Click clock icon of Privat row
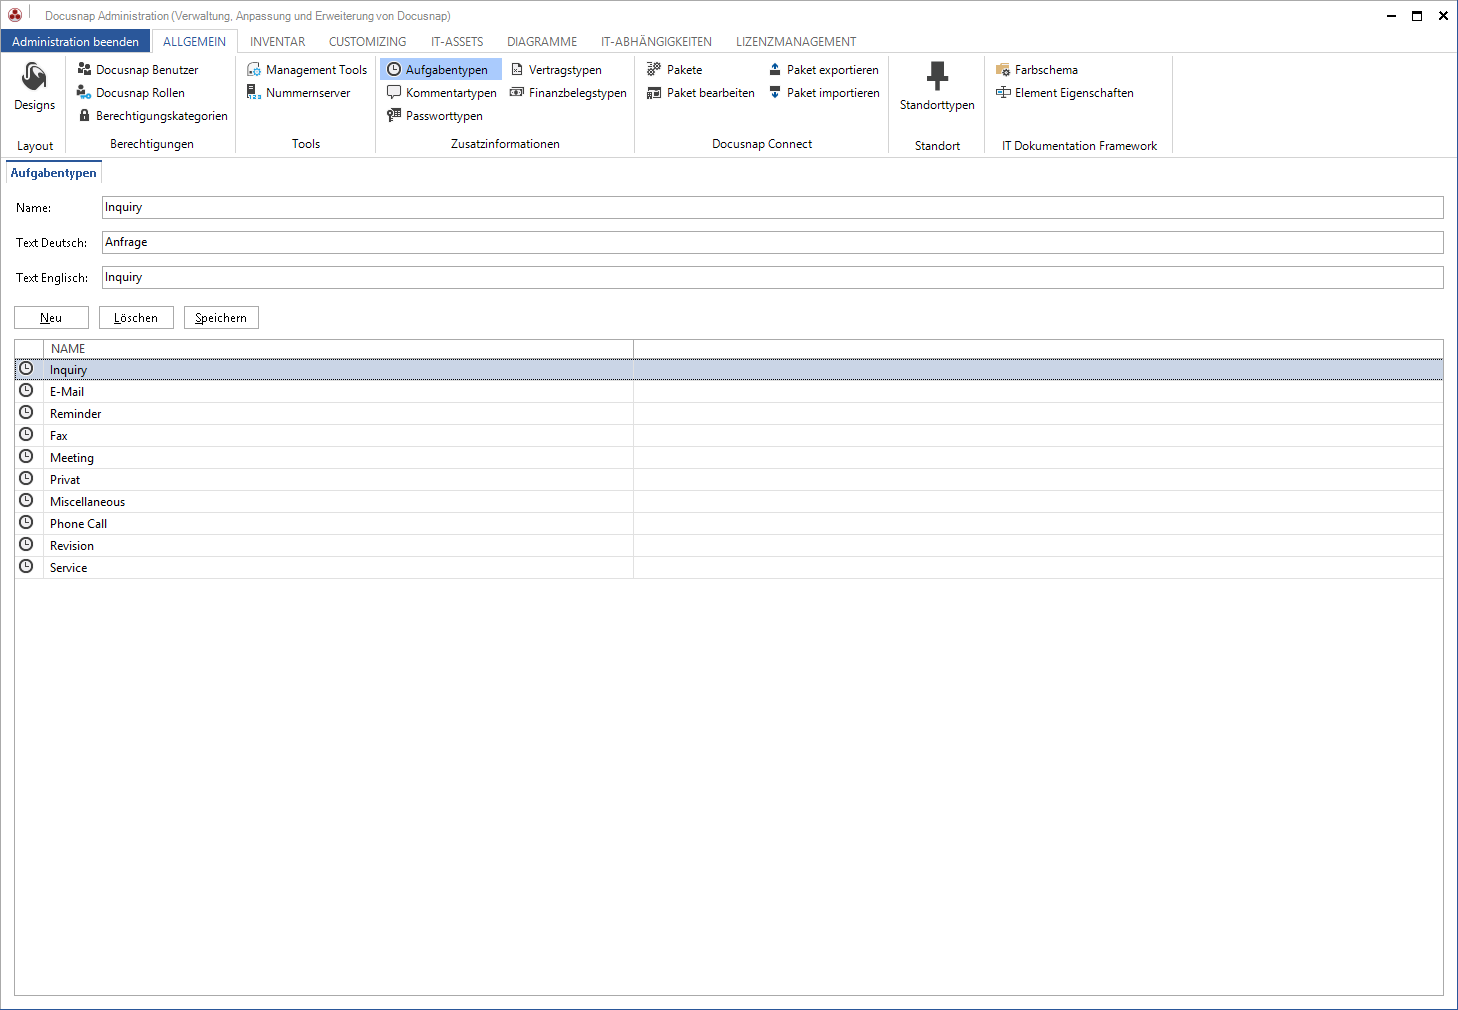Screen dimensions: 1458x1010 pos(27,479)
